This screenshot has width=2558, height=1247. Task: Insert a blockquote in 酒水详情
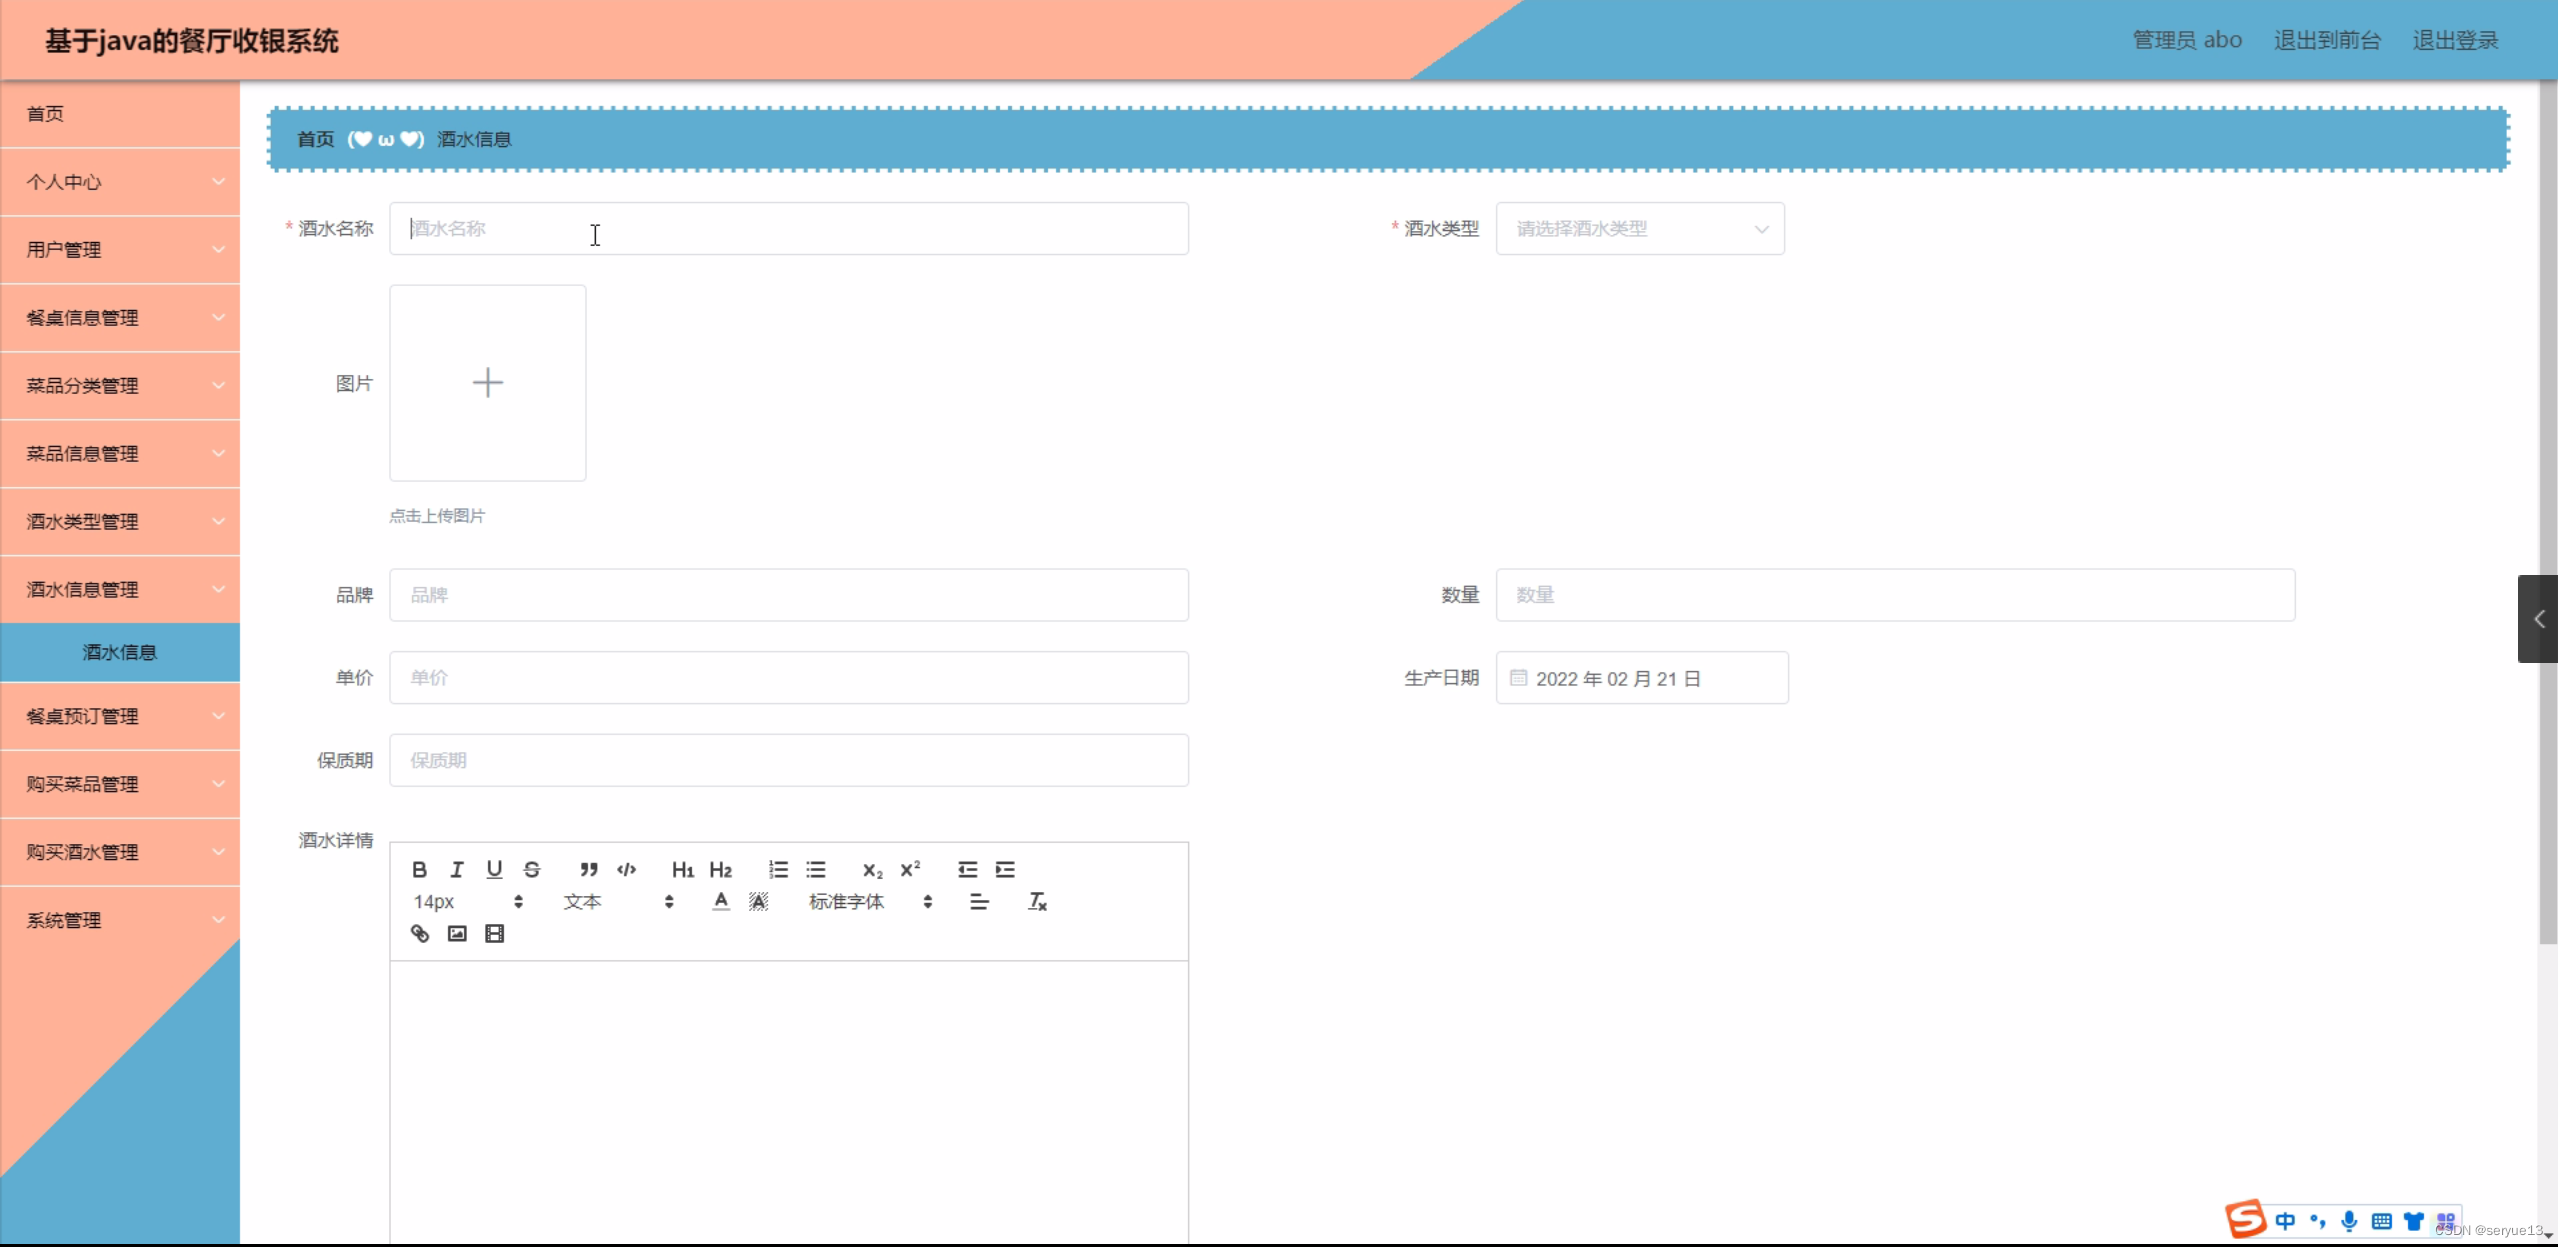point(588,869)
